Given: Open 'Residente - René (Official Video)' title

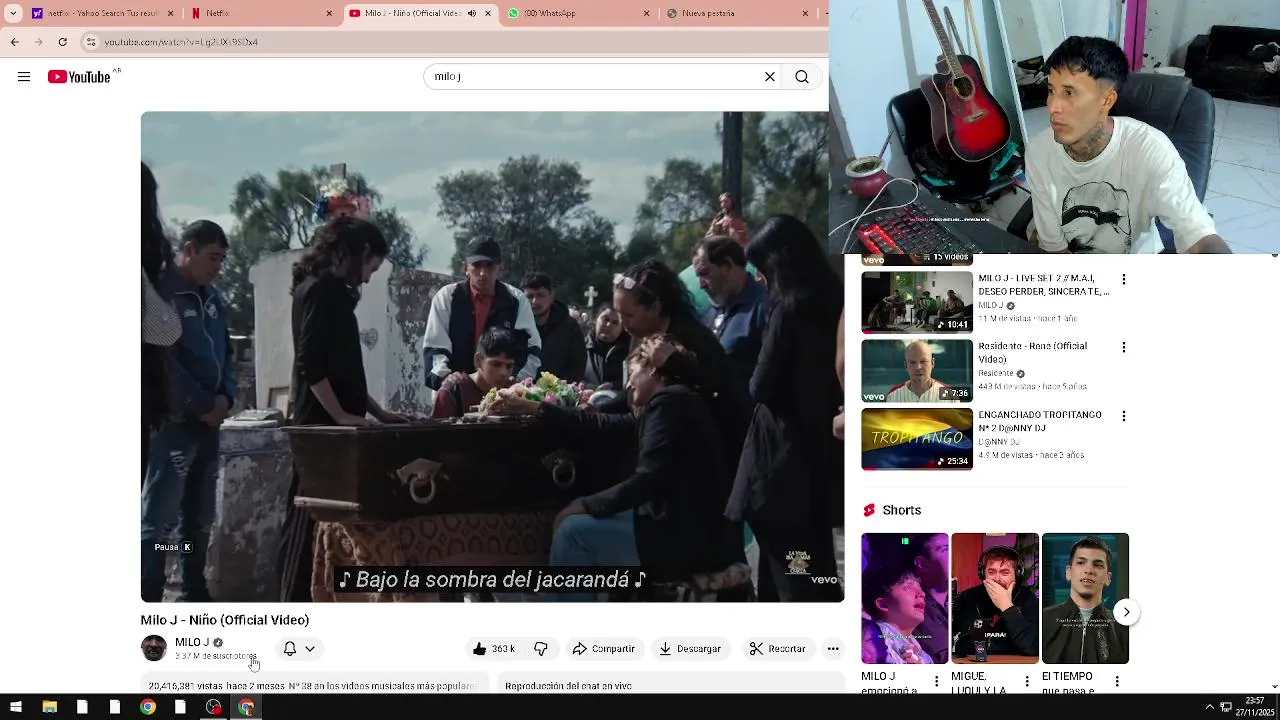Looking at the screenshot, I should click(1032, 353).
